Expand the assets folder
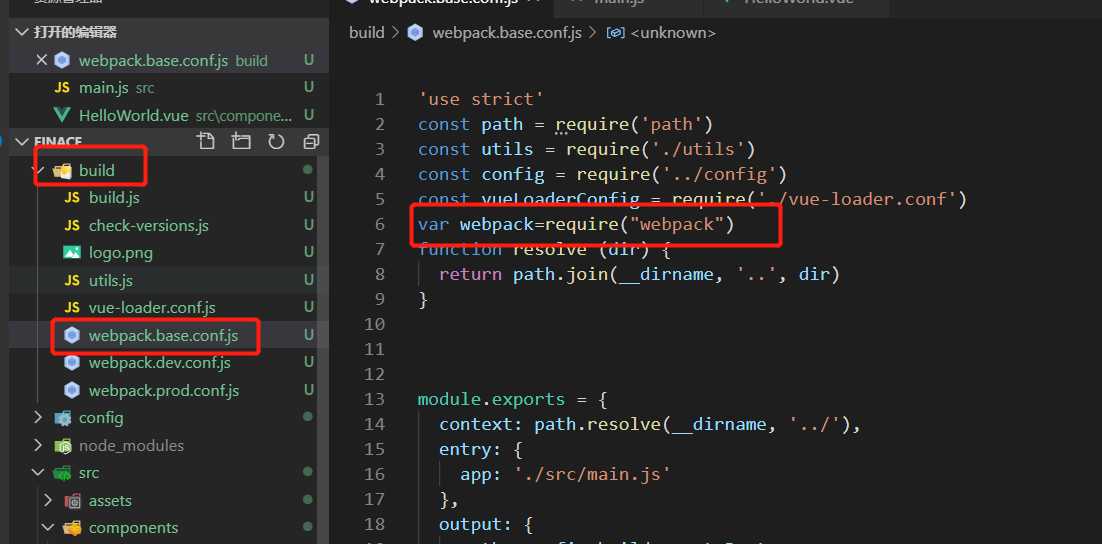1102x544 pixels. click(48, 500)
